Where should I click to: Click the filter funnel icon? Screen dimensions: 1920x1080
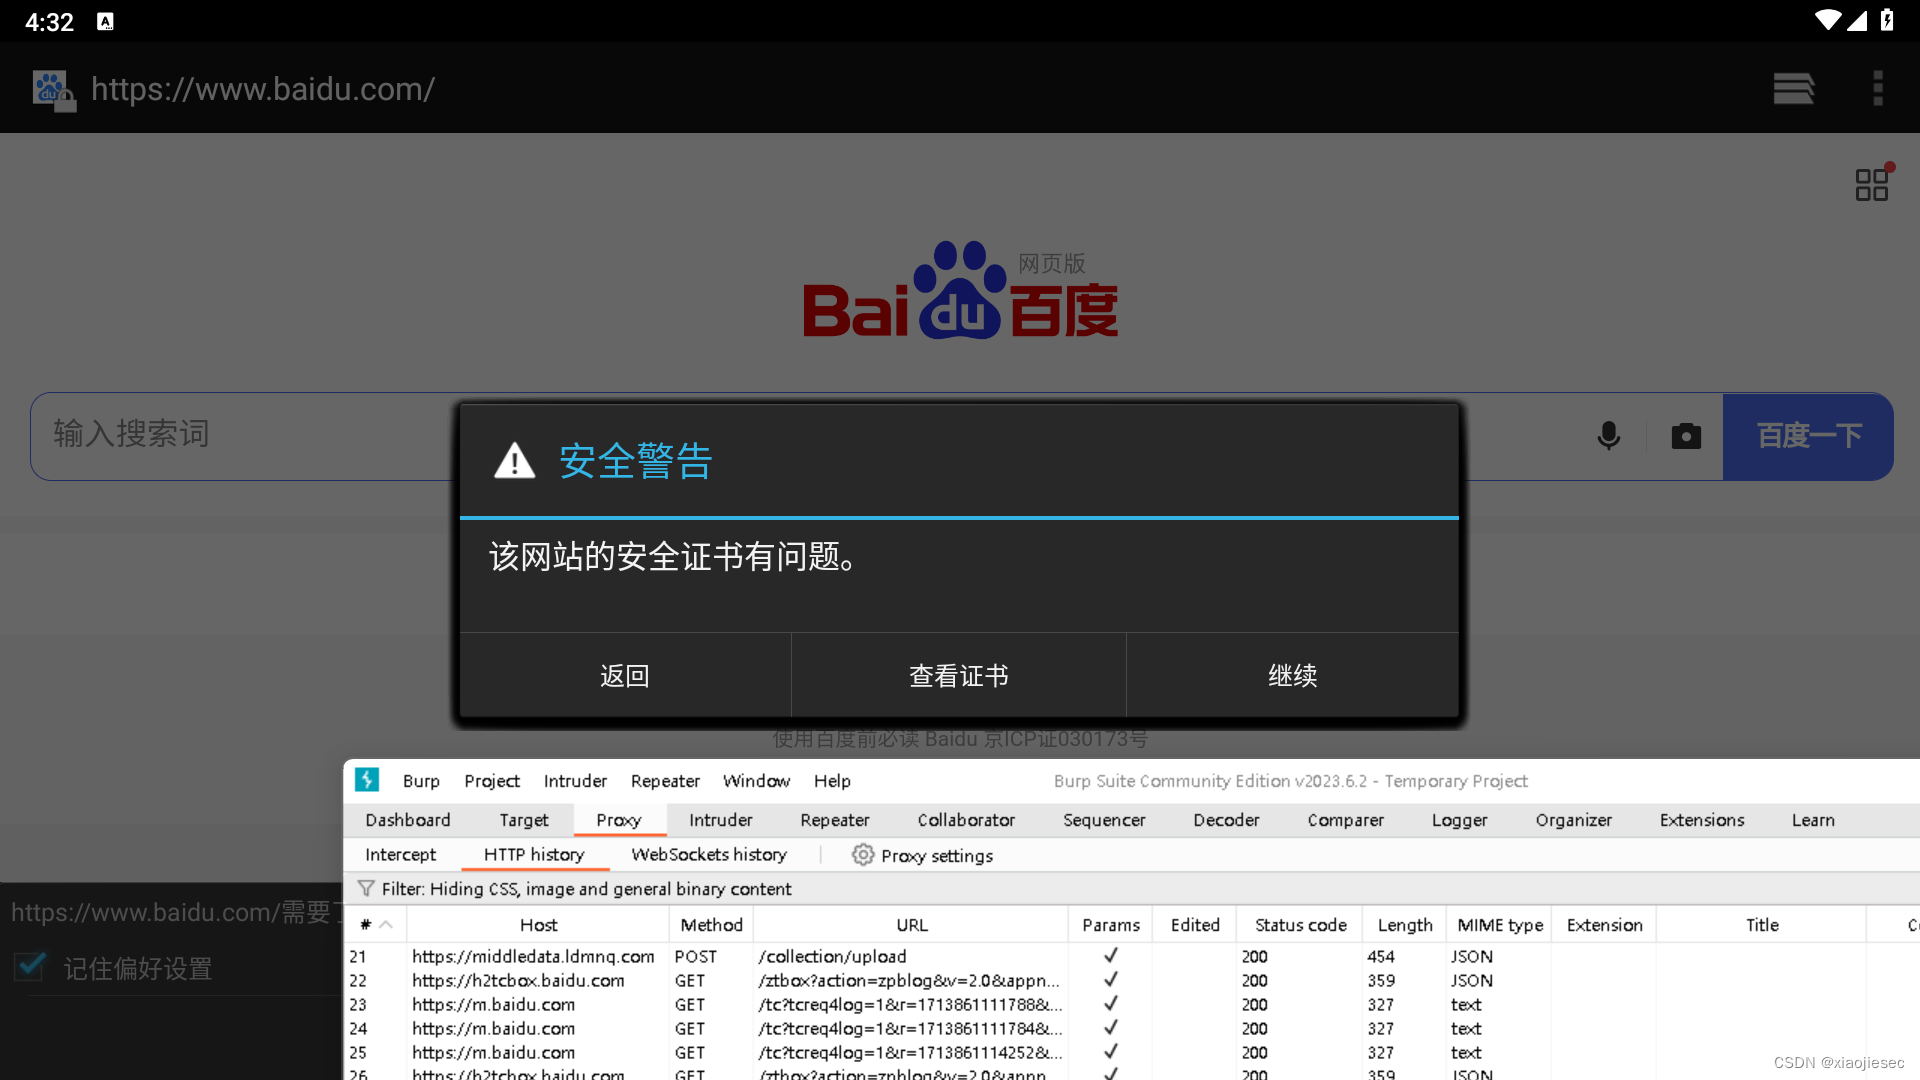(366, 889)
